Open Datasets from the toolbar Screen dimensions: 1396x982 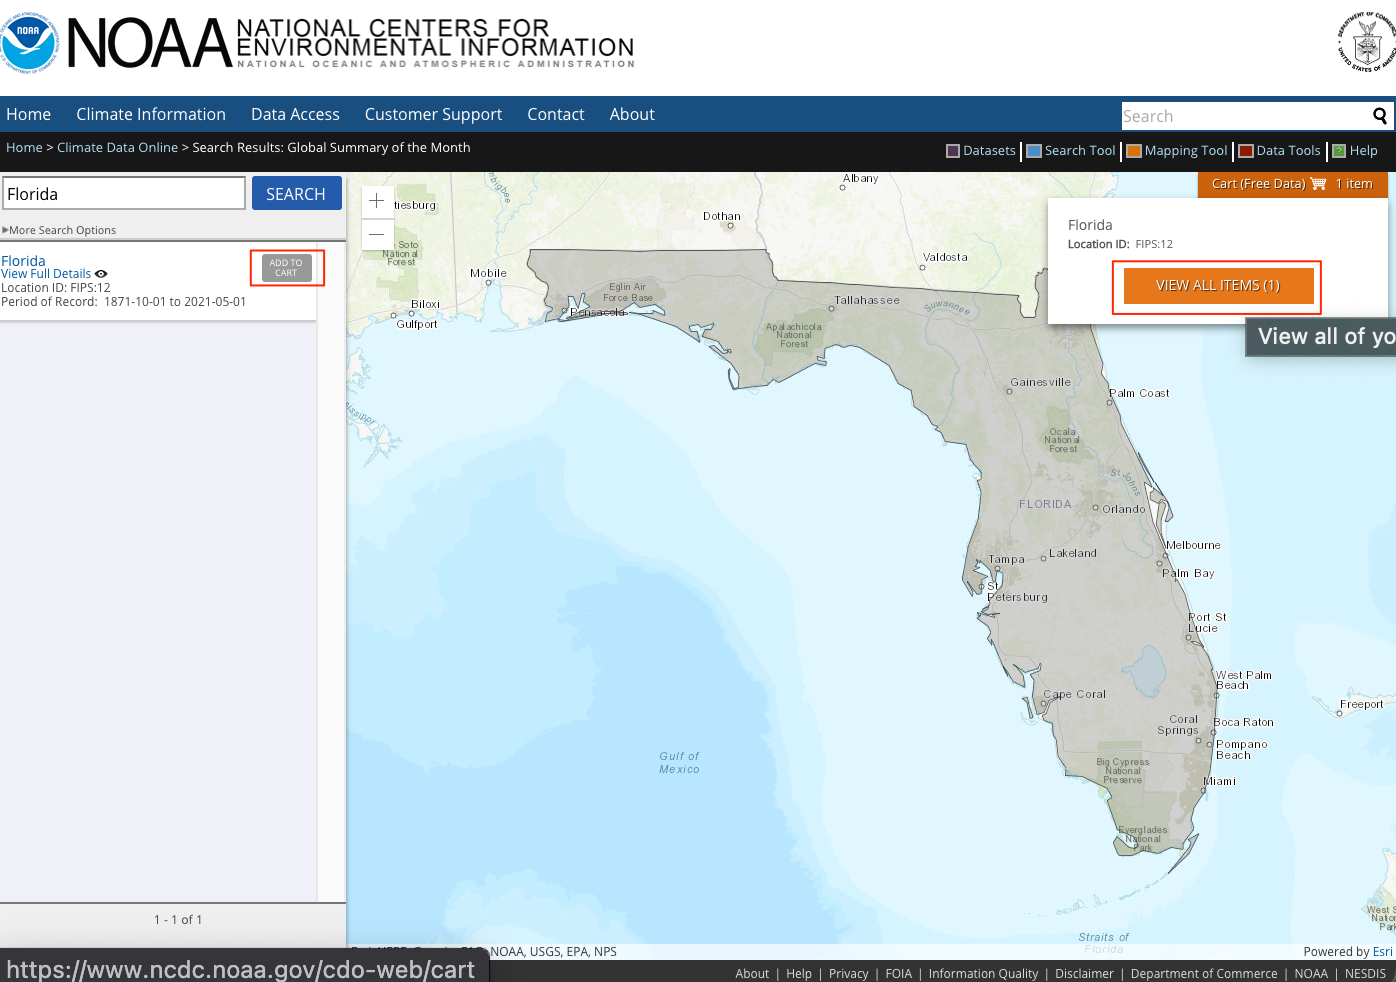pos(989,151)
